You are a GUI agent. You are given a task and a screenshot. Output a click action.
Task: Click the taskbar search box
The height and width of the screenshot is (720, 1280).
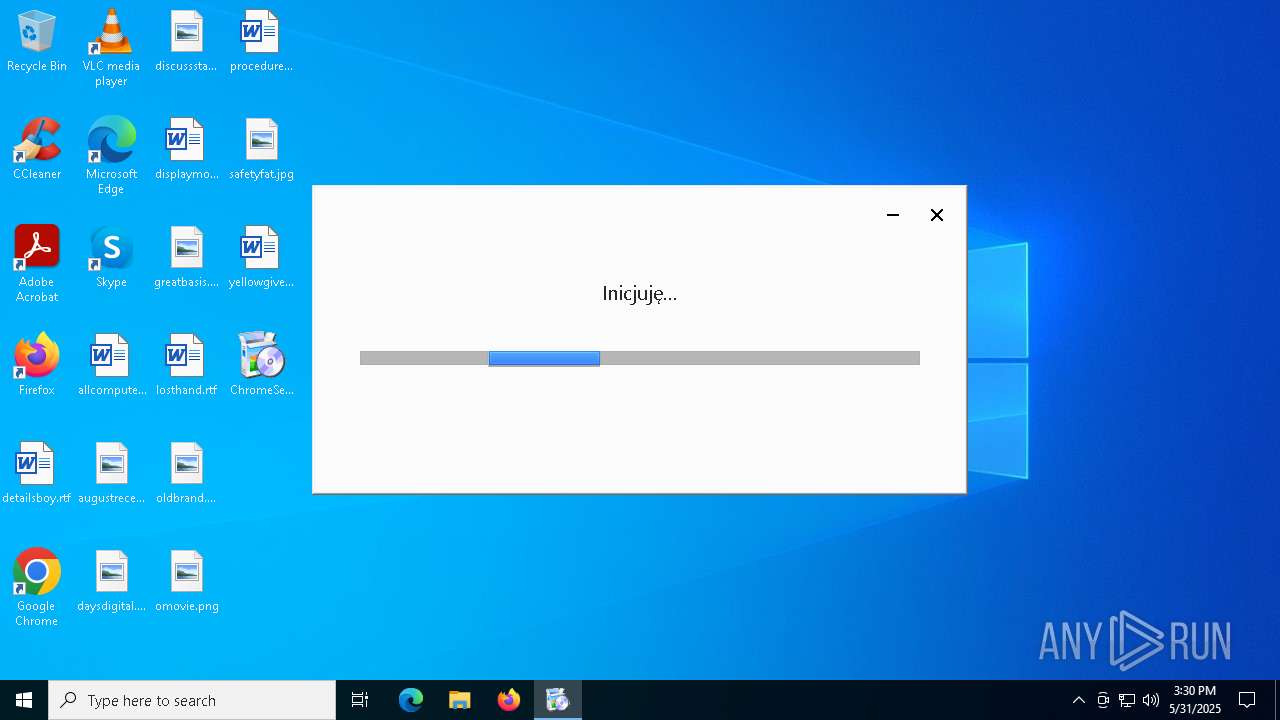coord(192,700)
